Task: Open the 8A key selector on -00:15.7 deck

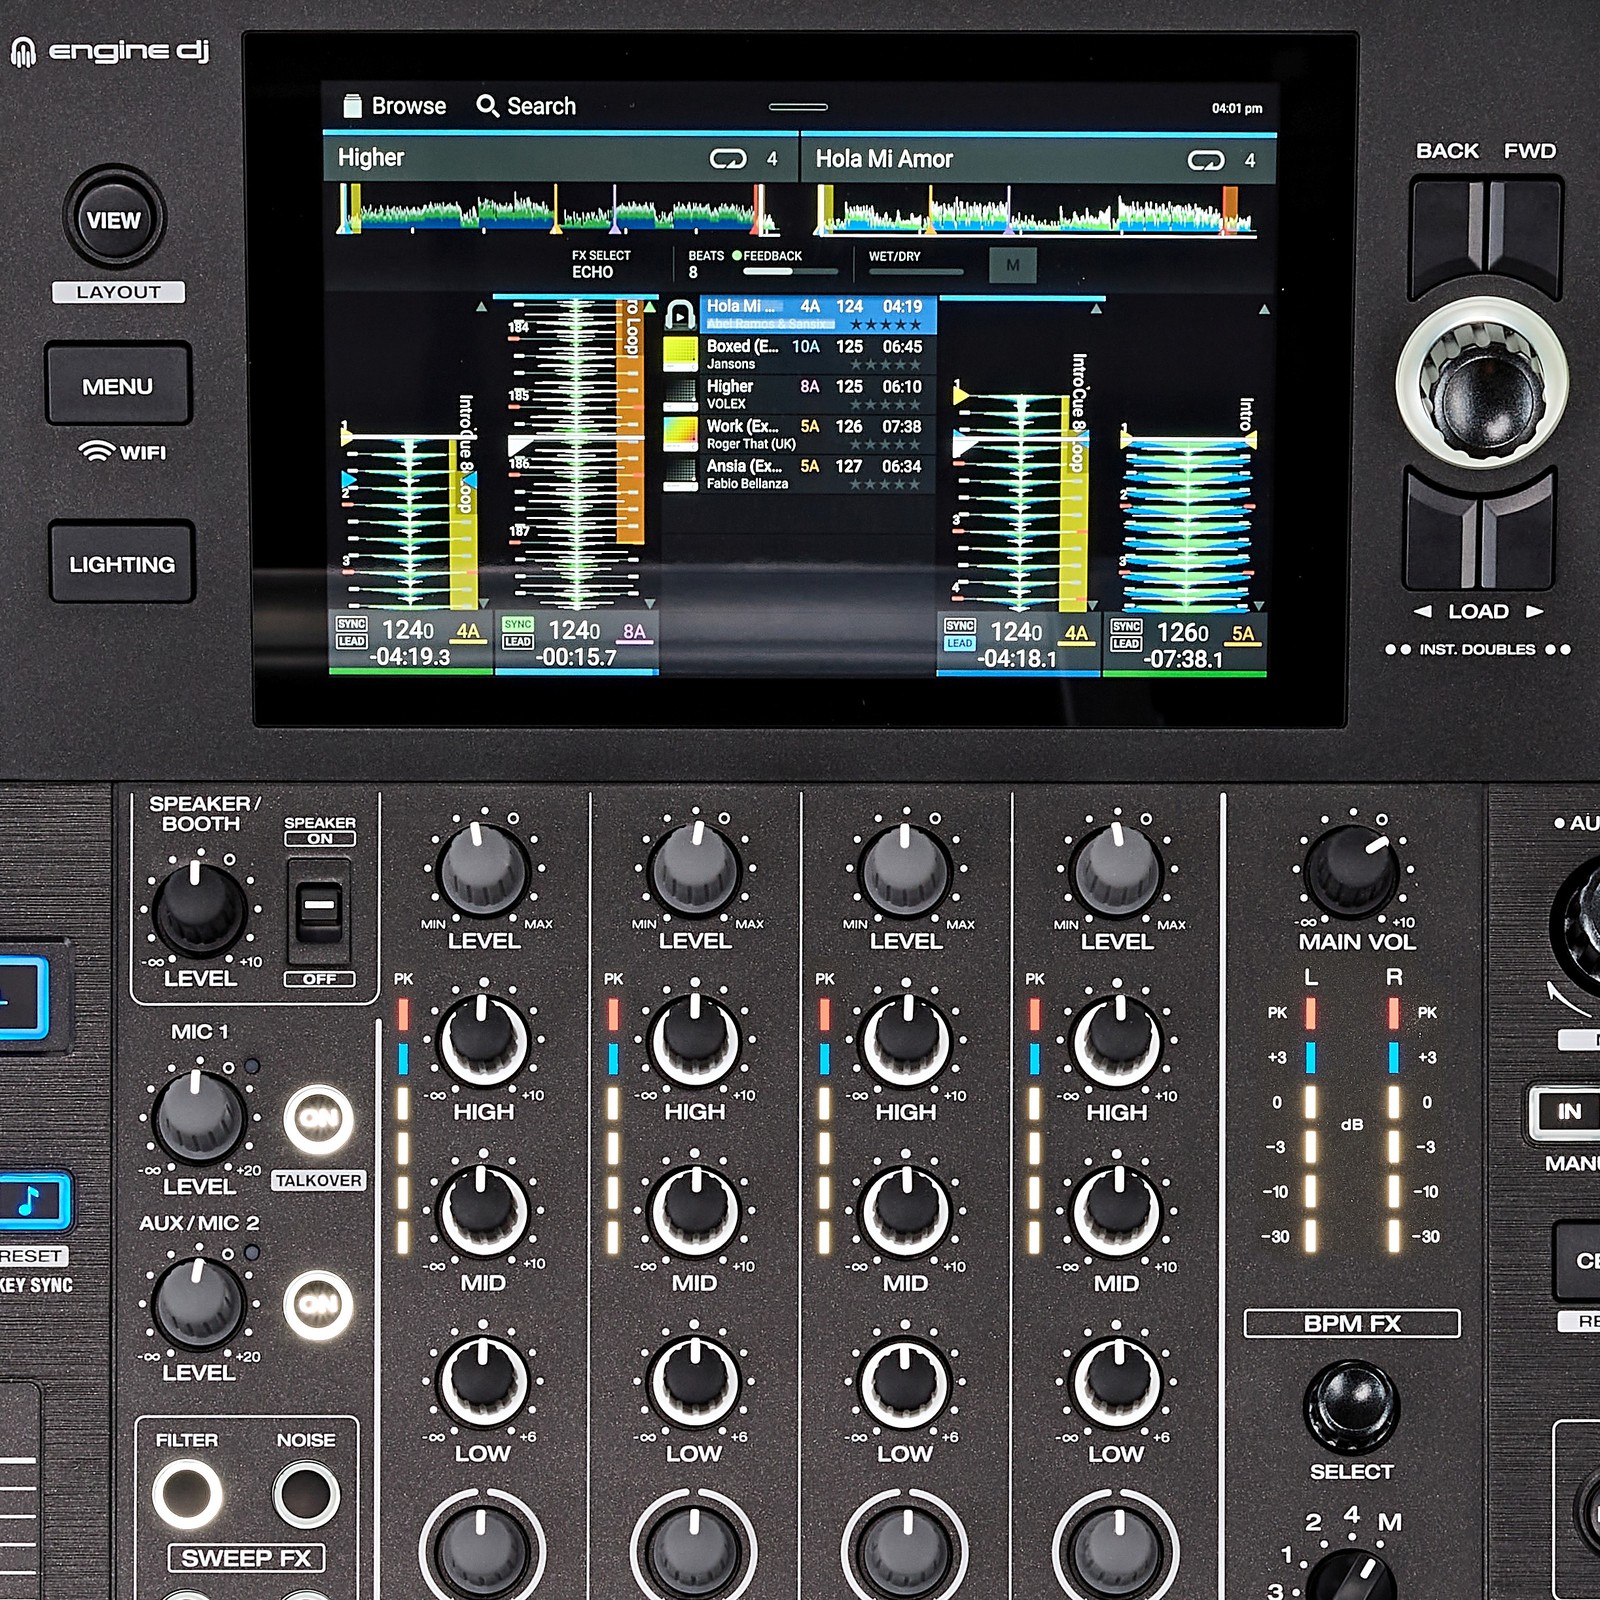Action: (x=634, y=632)
